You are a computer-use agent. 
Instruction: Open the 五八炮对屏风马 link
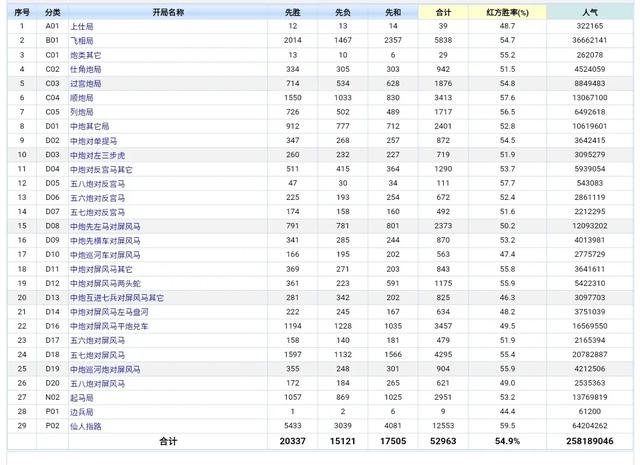point(98,383)
